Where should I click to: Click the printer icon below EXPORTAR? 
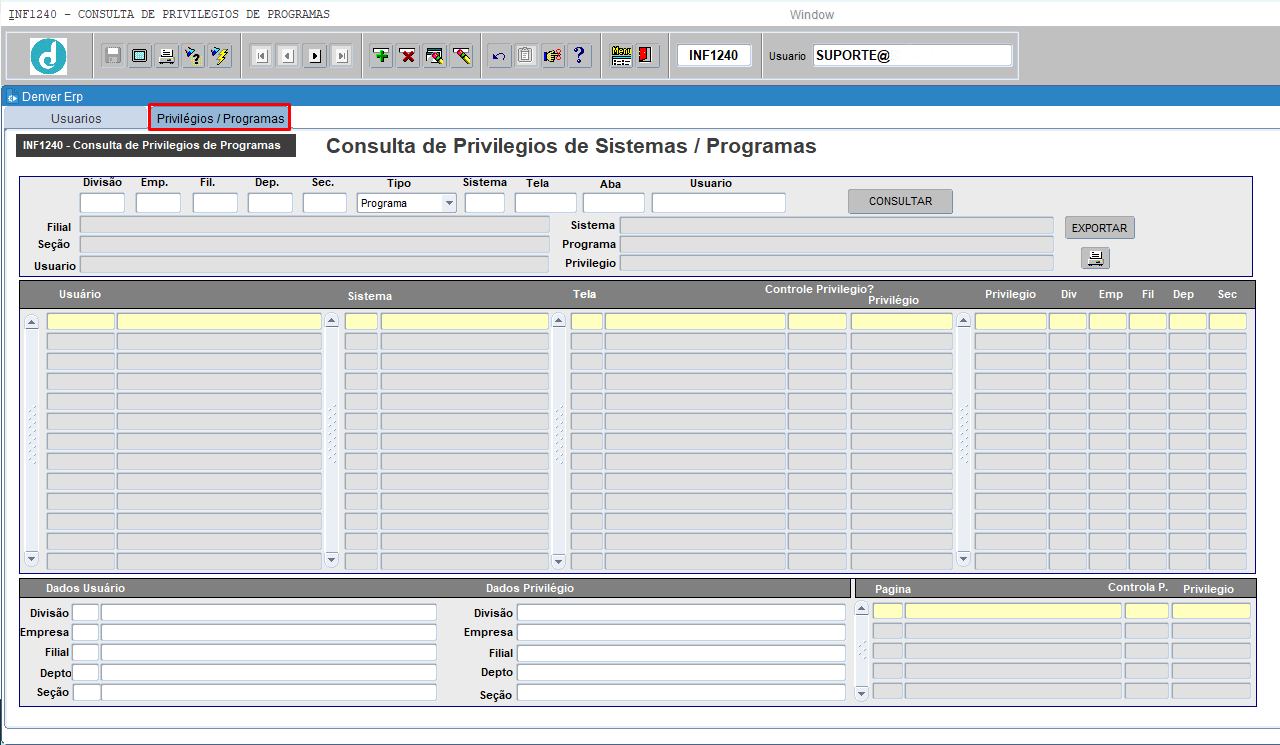tap(1095, 258)
